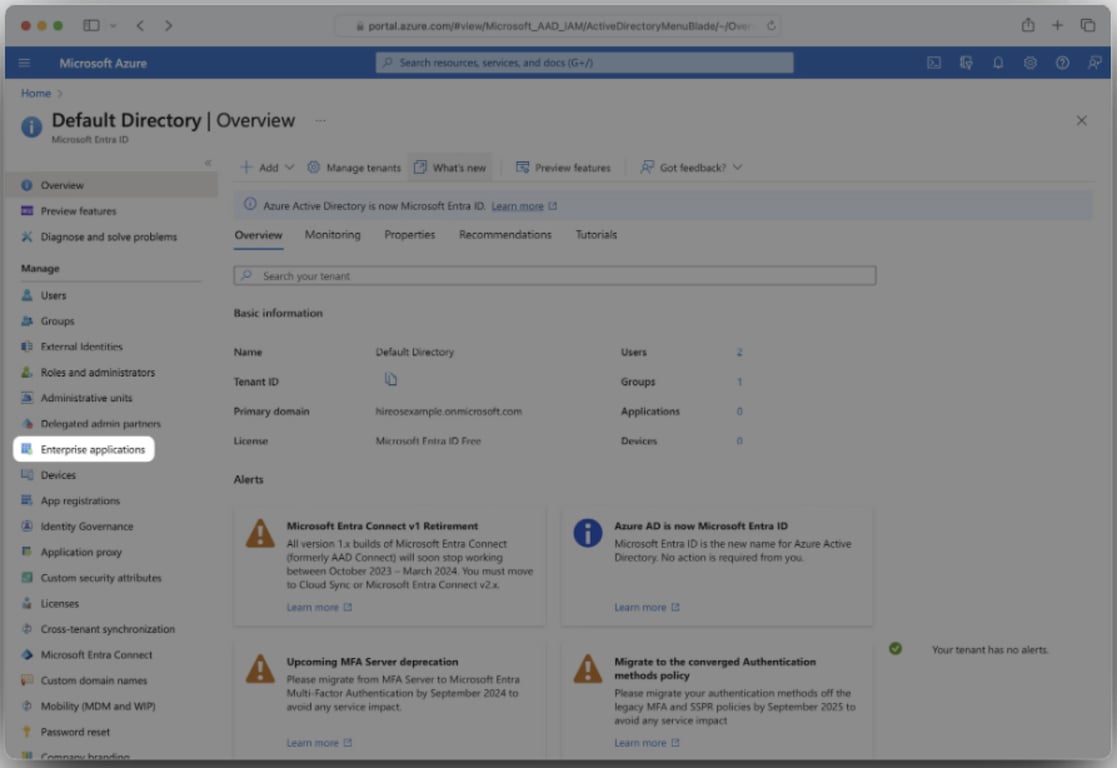Collapse the left sidebar with double chevron
Screen dimensions: 1117x768
208,163
